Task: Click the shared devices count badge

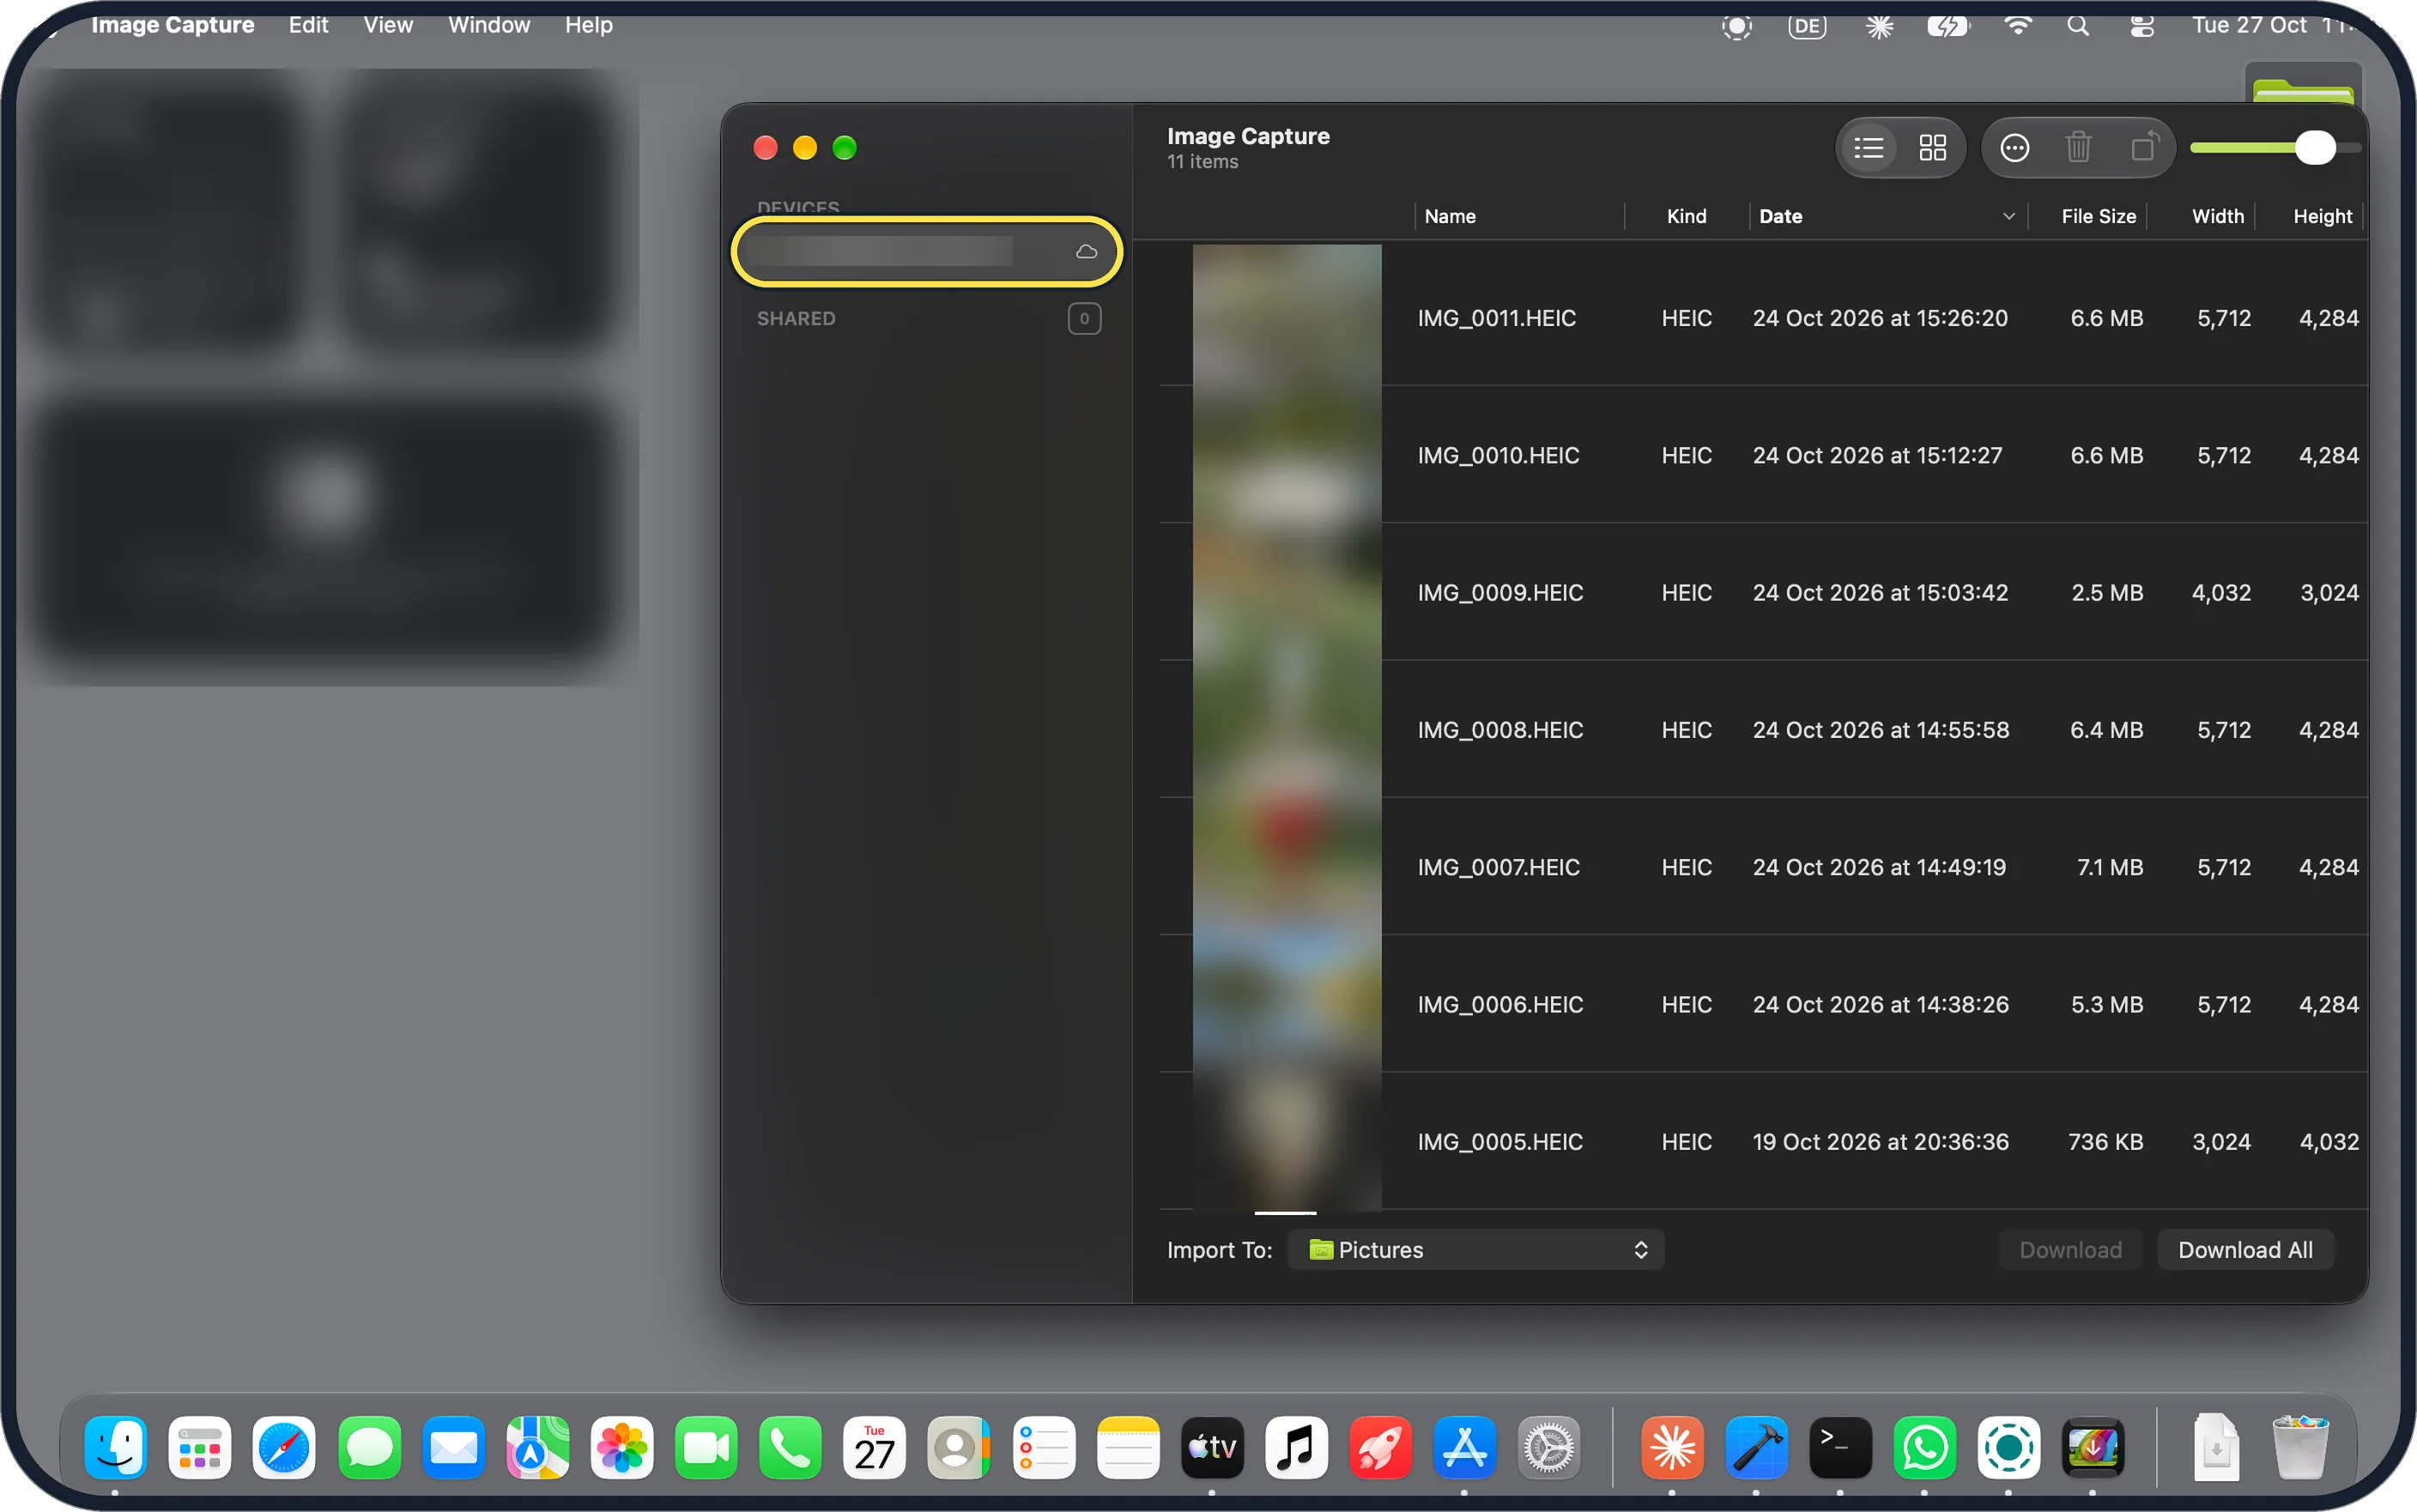Action: (x=1084, y=319)
